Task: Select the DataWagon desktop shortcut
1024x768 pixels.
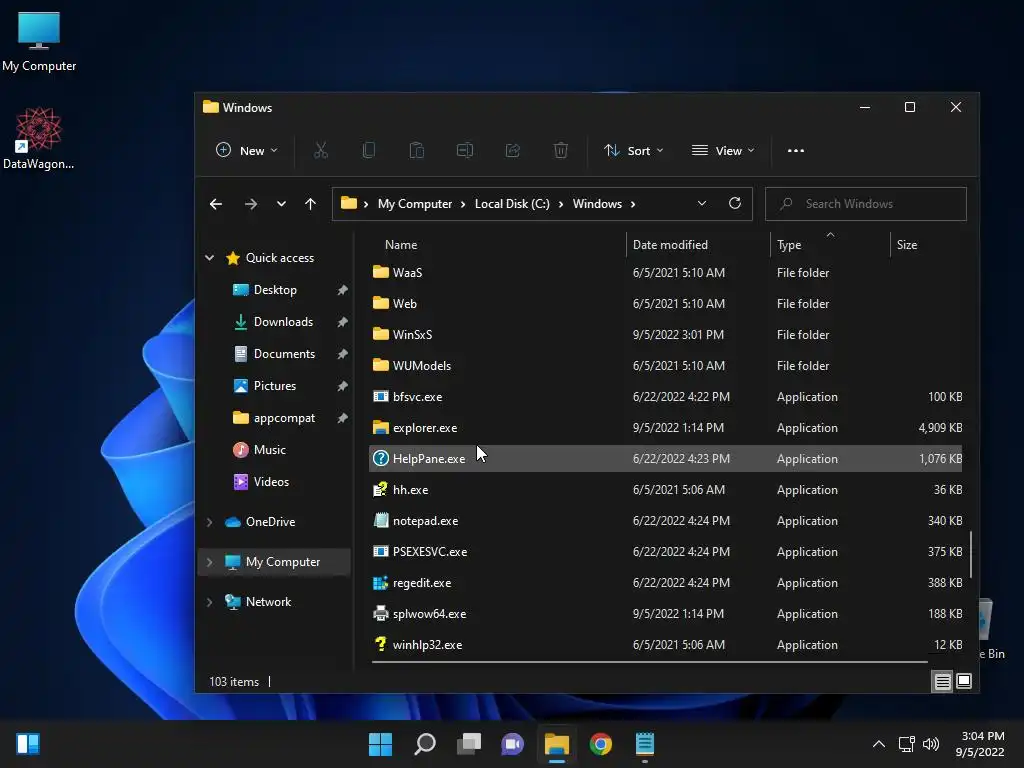Action: point(39,138)
